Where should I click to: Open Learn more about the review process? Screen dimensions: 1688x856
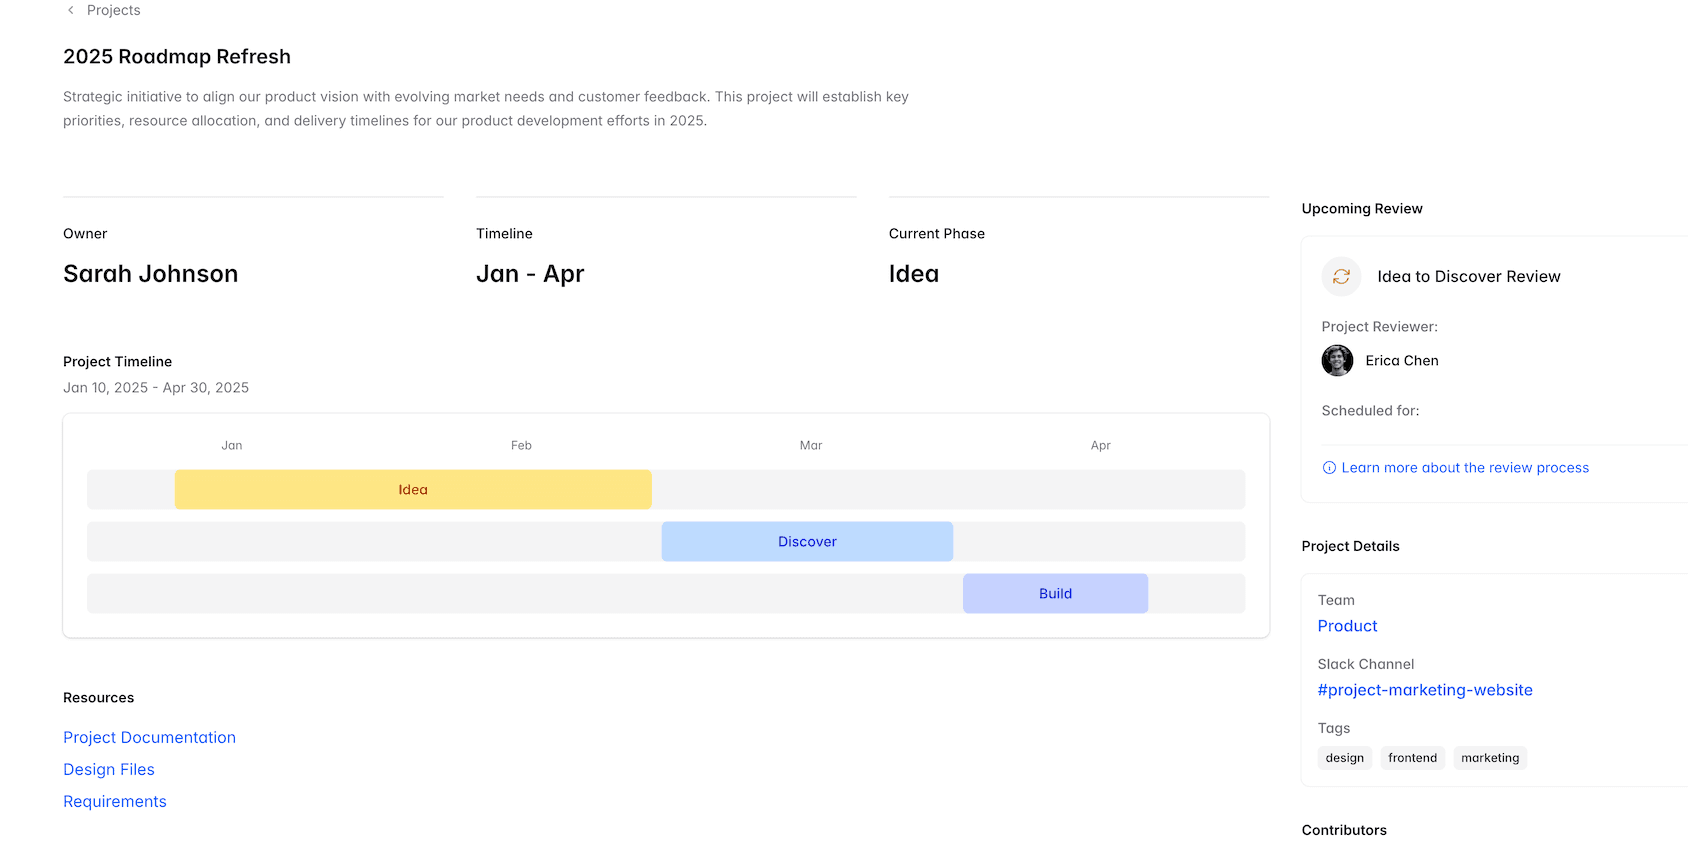(x=1464, y=468)
